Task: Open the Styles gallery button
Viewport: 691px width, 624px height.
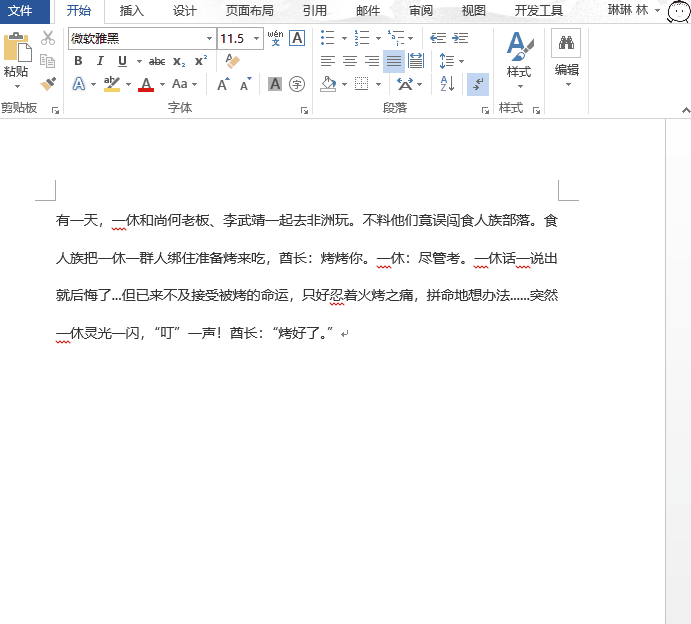Action: click(x=520, y=59)
